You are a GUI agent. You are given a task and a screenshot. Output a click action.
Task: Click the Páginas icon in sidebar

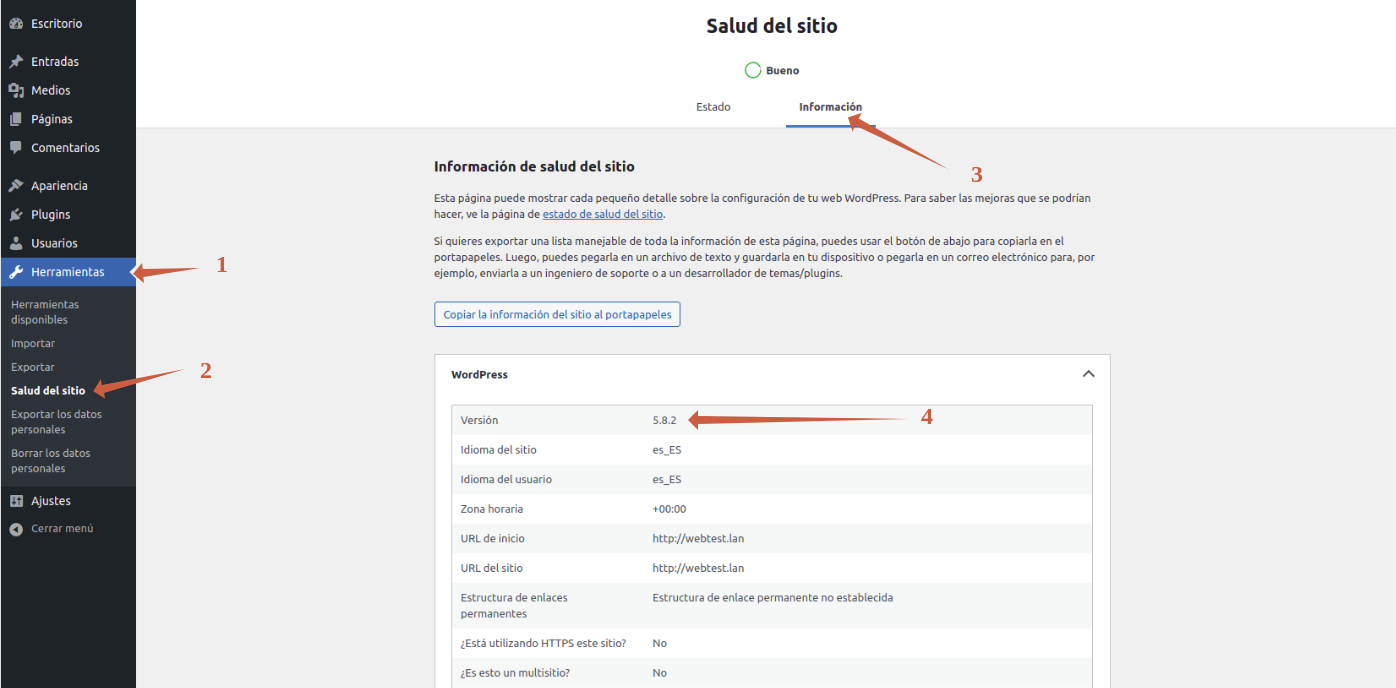click(x=16, y=119)
